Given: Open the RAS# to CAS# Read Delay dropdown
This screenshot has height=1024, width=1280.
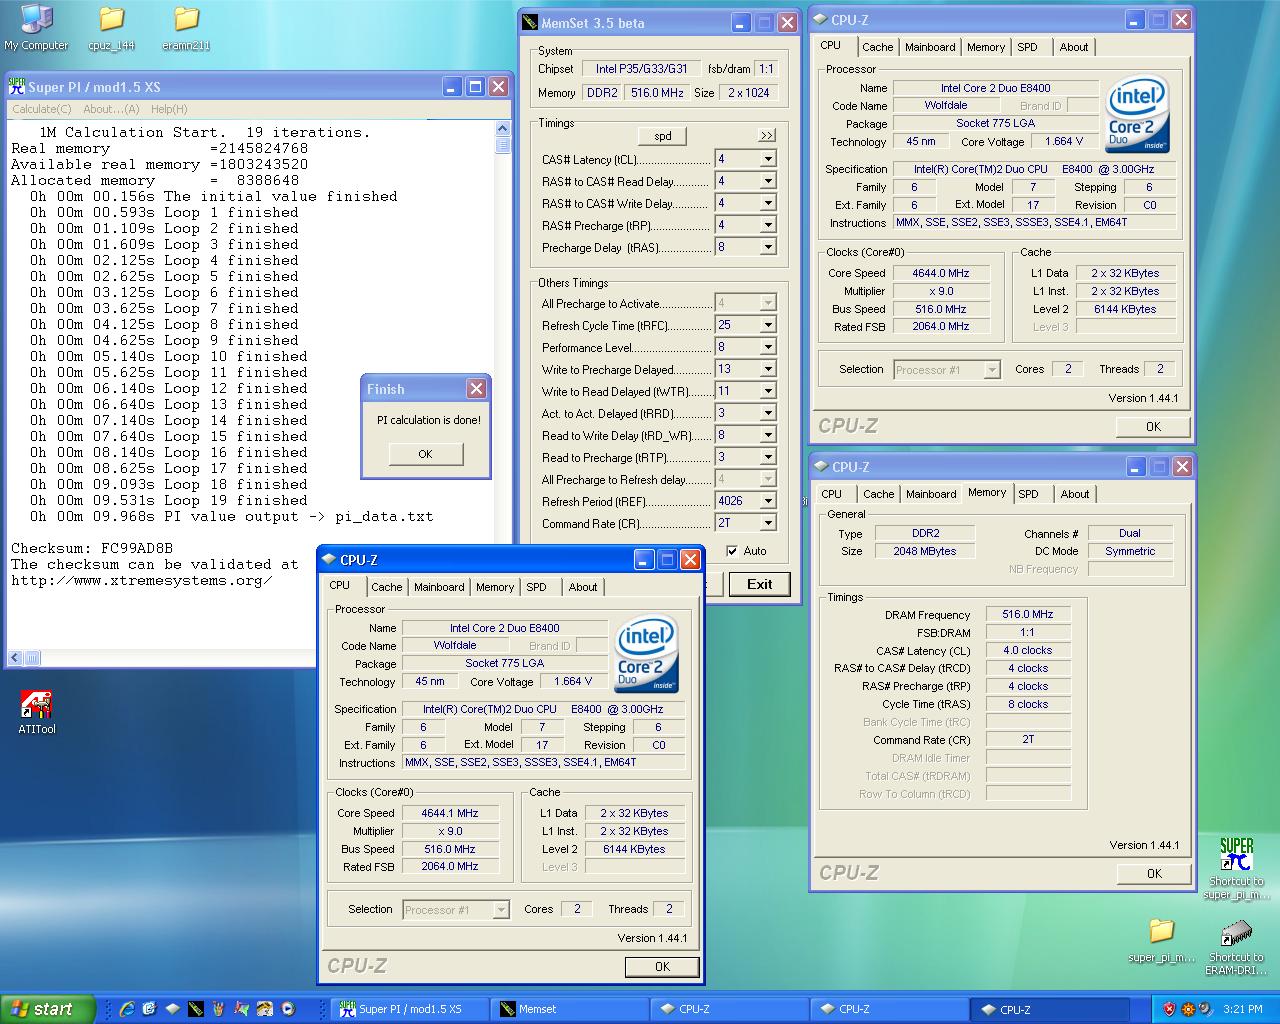Looking at the screenshot, I should tap(768, 182).
